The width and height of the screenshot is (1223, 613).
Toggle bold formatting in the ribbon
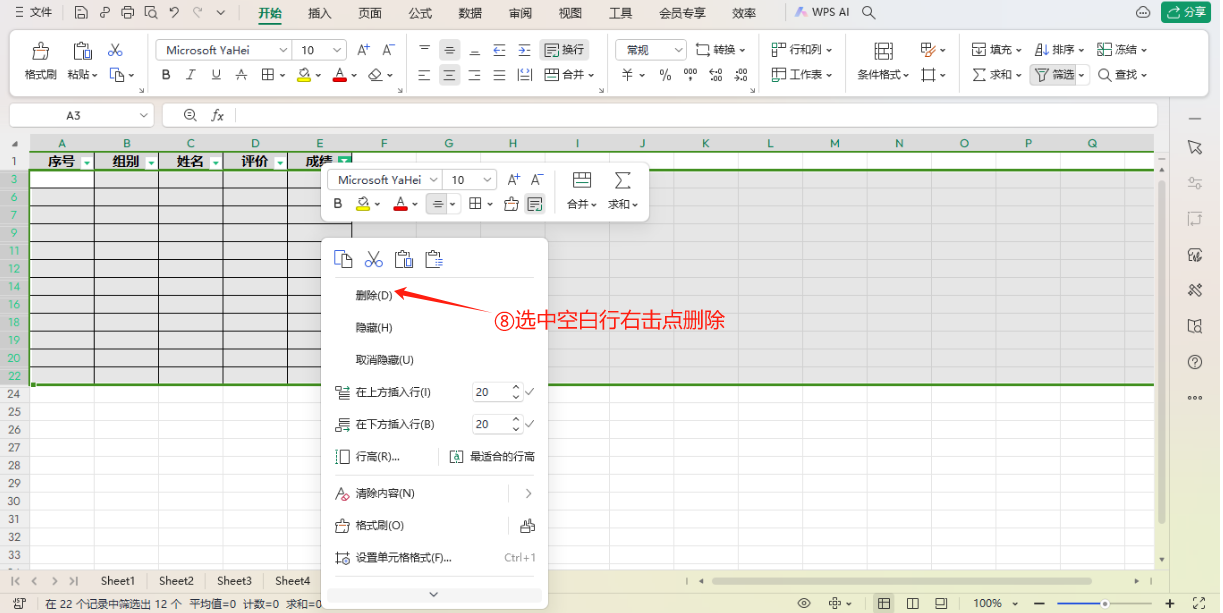coord(166,75)
